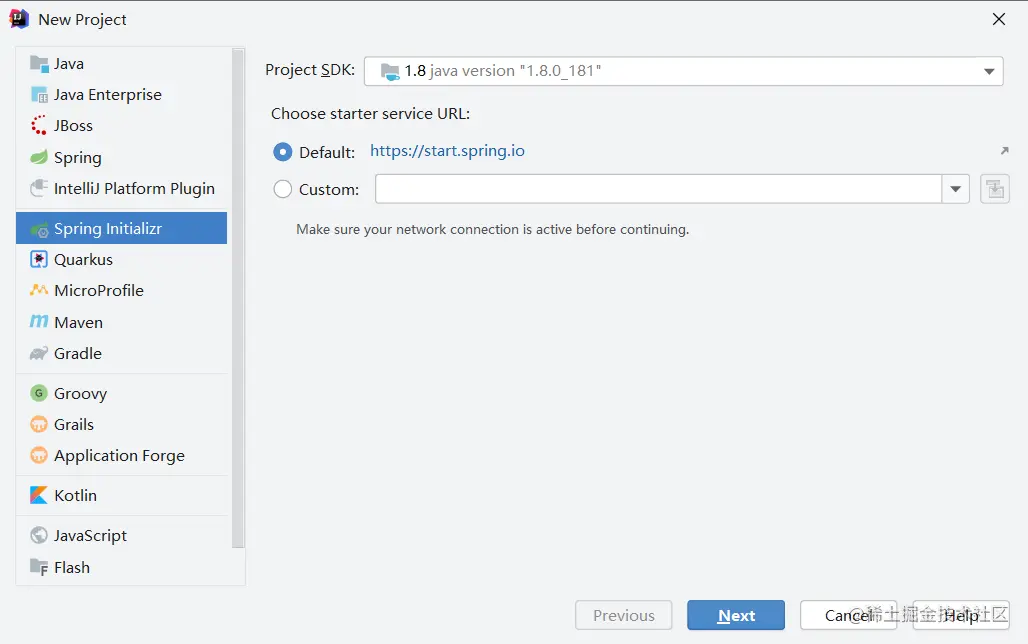Select the Grails orange icon
Screen dimensions: 1028x644
tap(39, 424)
